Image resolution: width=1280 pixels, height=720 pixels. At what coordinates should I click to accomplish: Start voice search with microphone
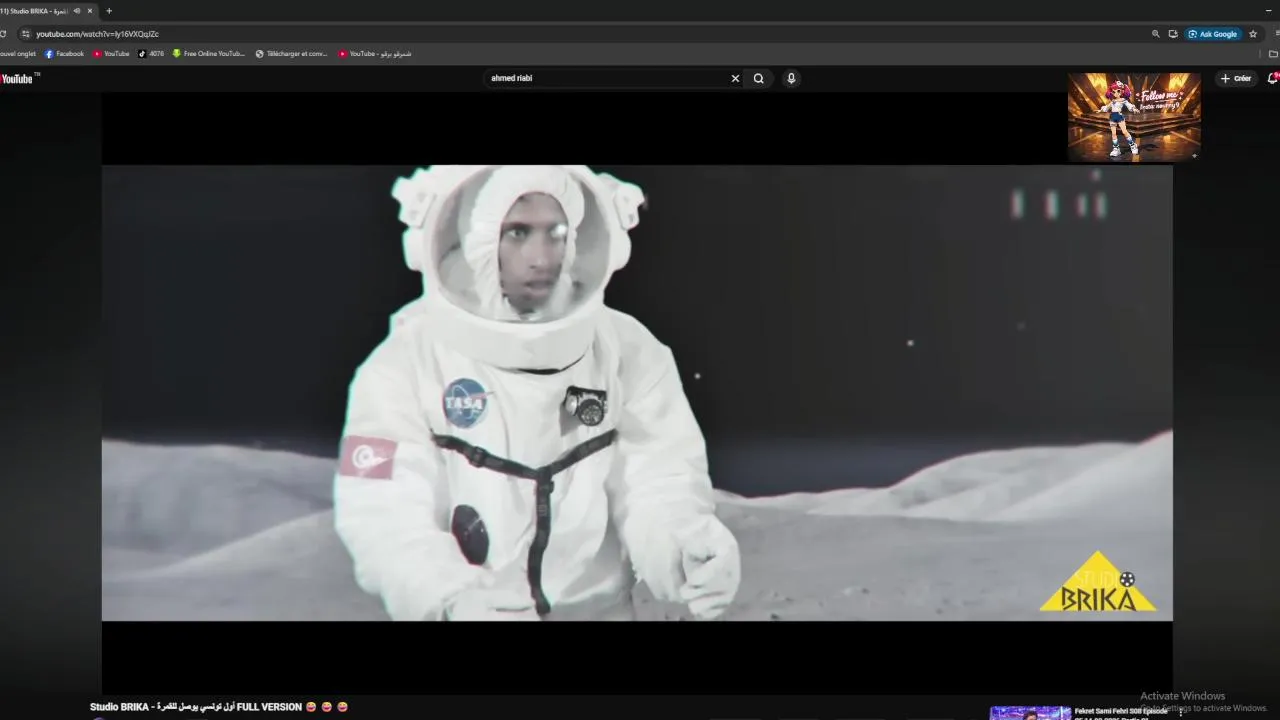(791, 78)
